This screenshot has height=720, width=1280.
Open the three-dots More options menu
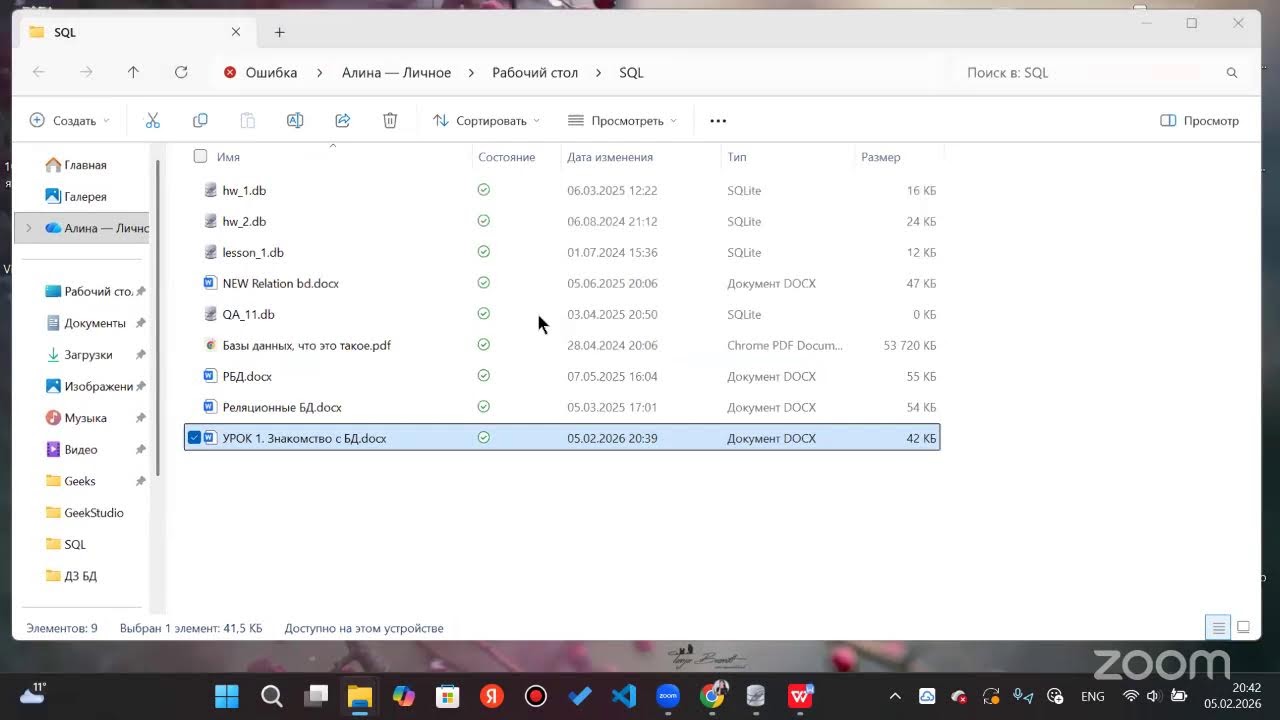click(718, 121)
